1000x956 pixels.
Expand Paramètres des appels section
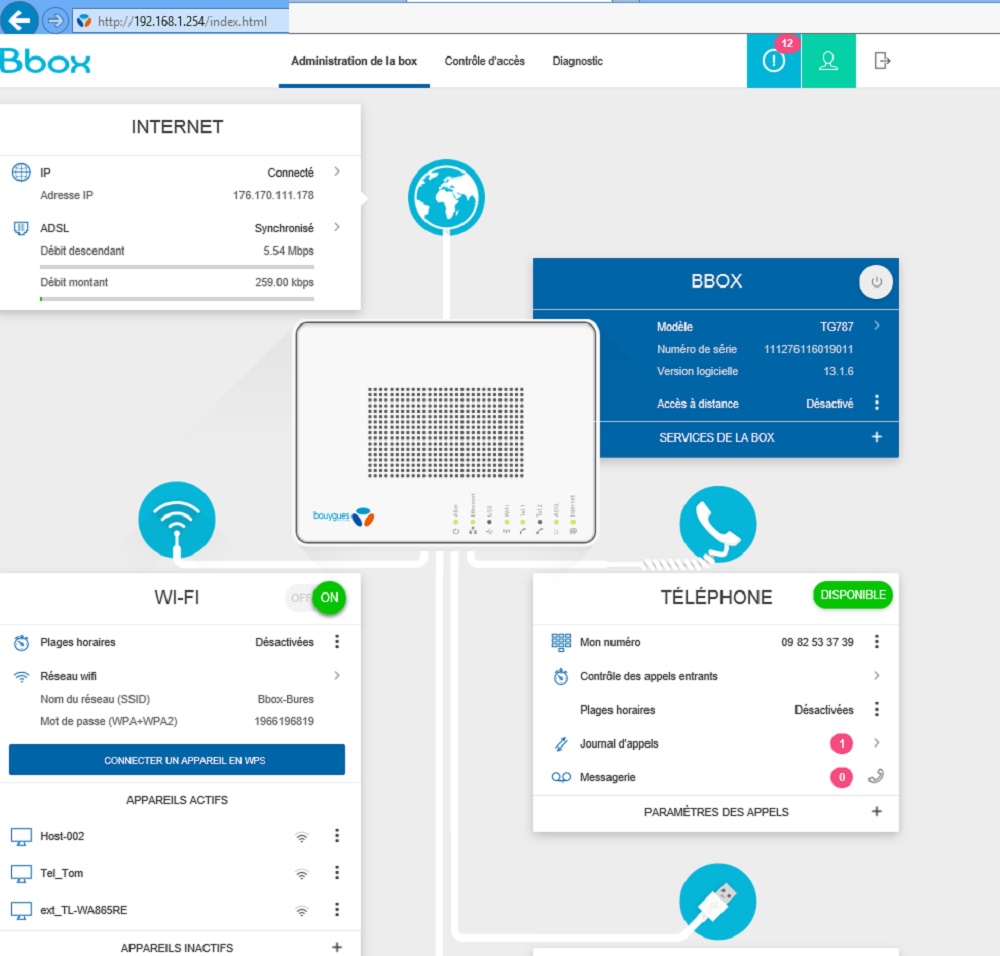point(877,811)
